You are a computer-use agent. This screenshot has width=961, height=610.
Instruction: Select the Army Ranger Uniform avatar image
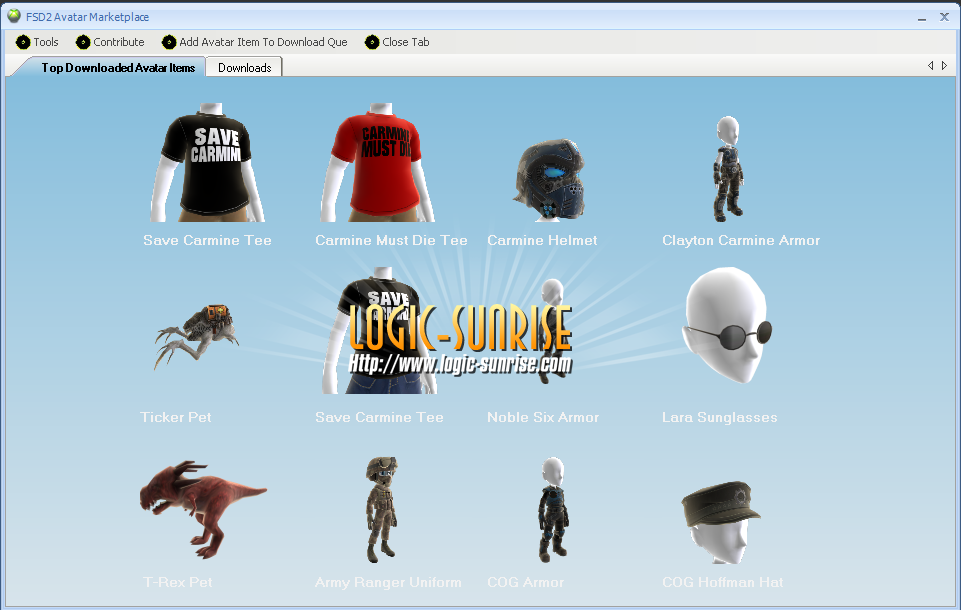[x=381, y=509]
